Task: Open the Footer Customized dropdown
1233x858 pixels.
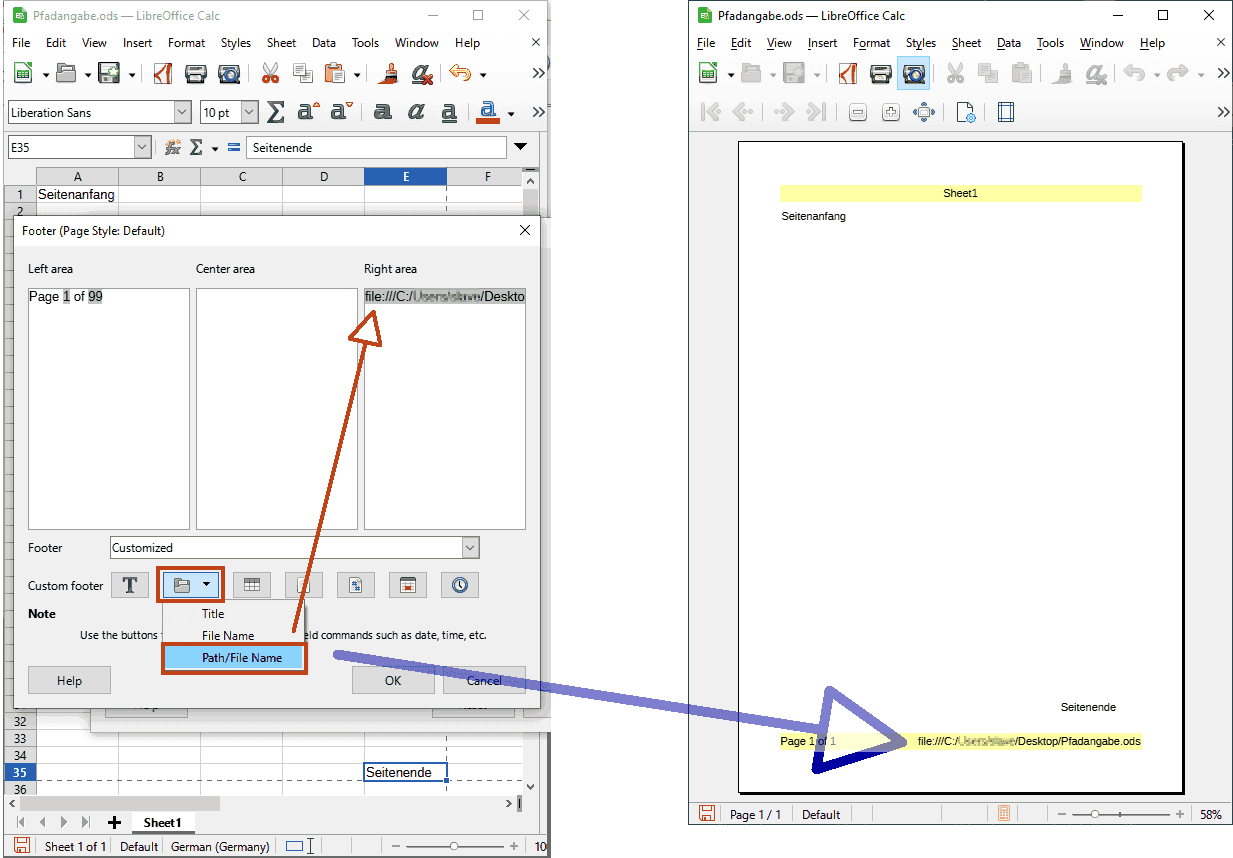Action: (471, 547)
